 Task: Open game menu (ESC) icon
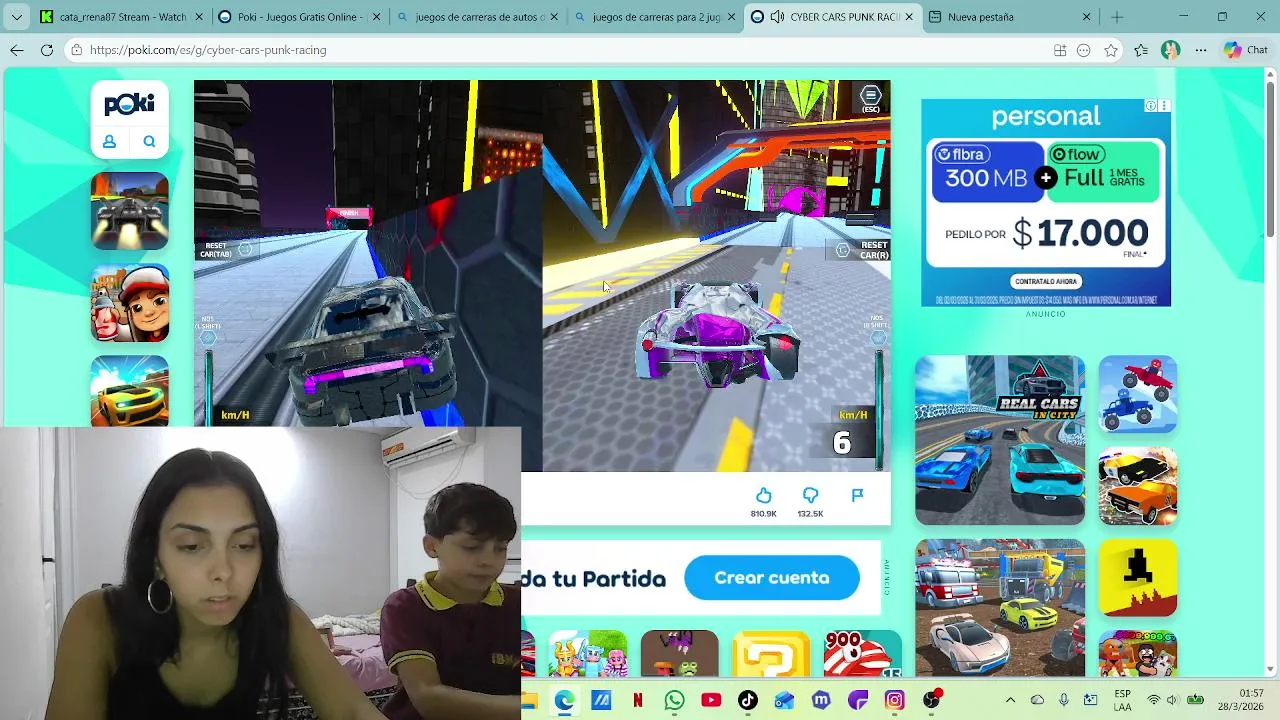(871, 97)
